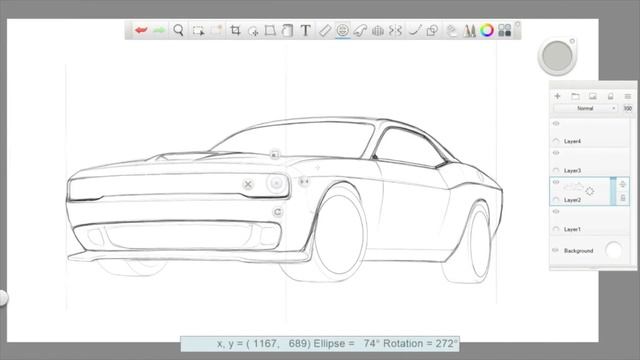Click the lock icon in Layers header
Viewport: 640px width, 360px height.
(x=611, y=96)
